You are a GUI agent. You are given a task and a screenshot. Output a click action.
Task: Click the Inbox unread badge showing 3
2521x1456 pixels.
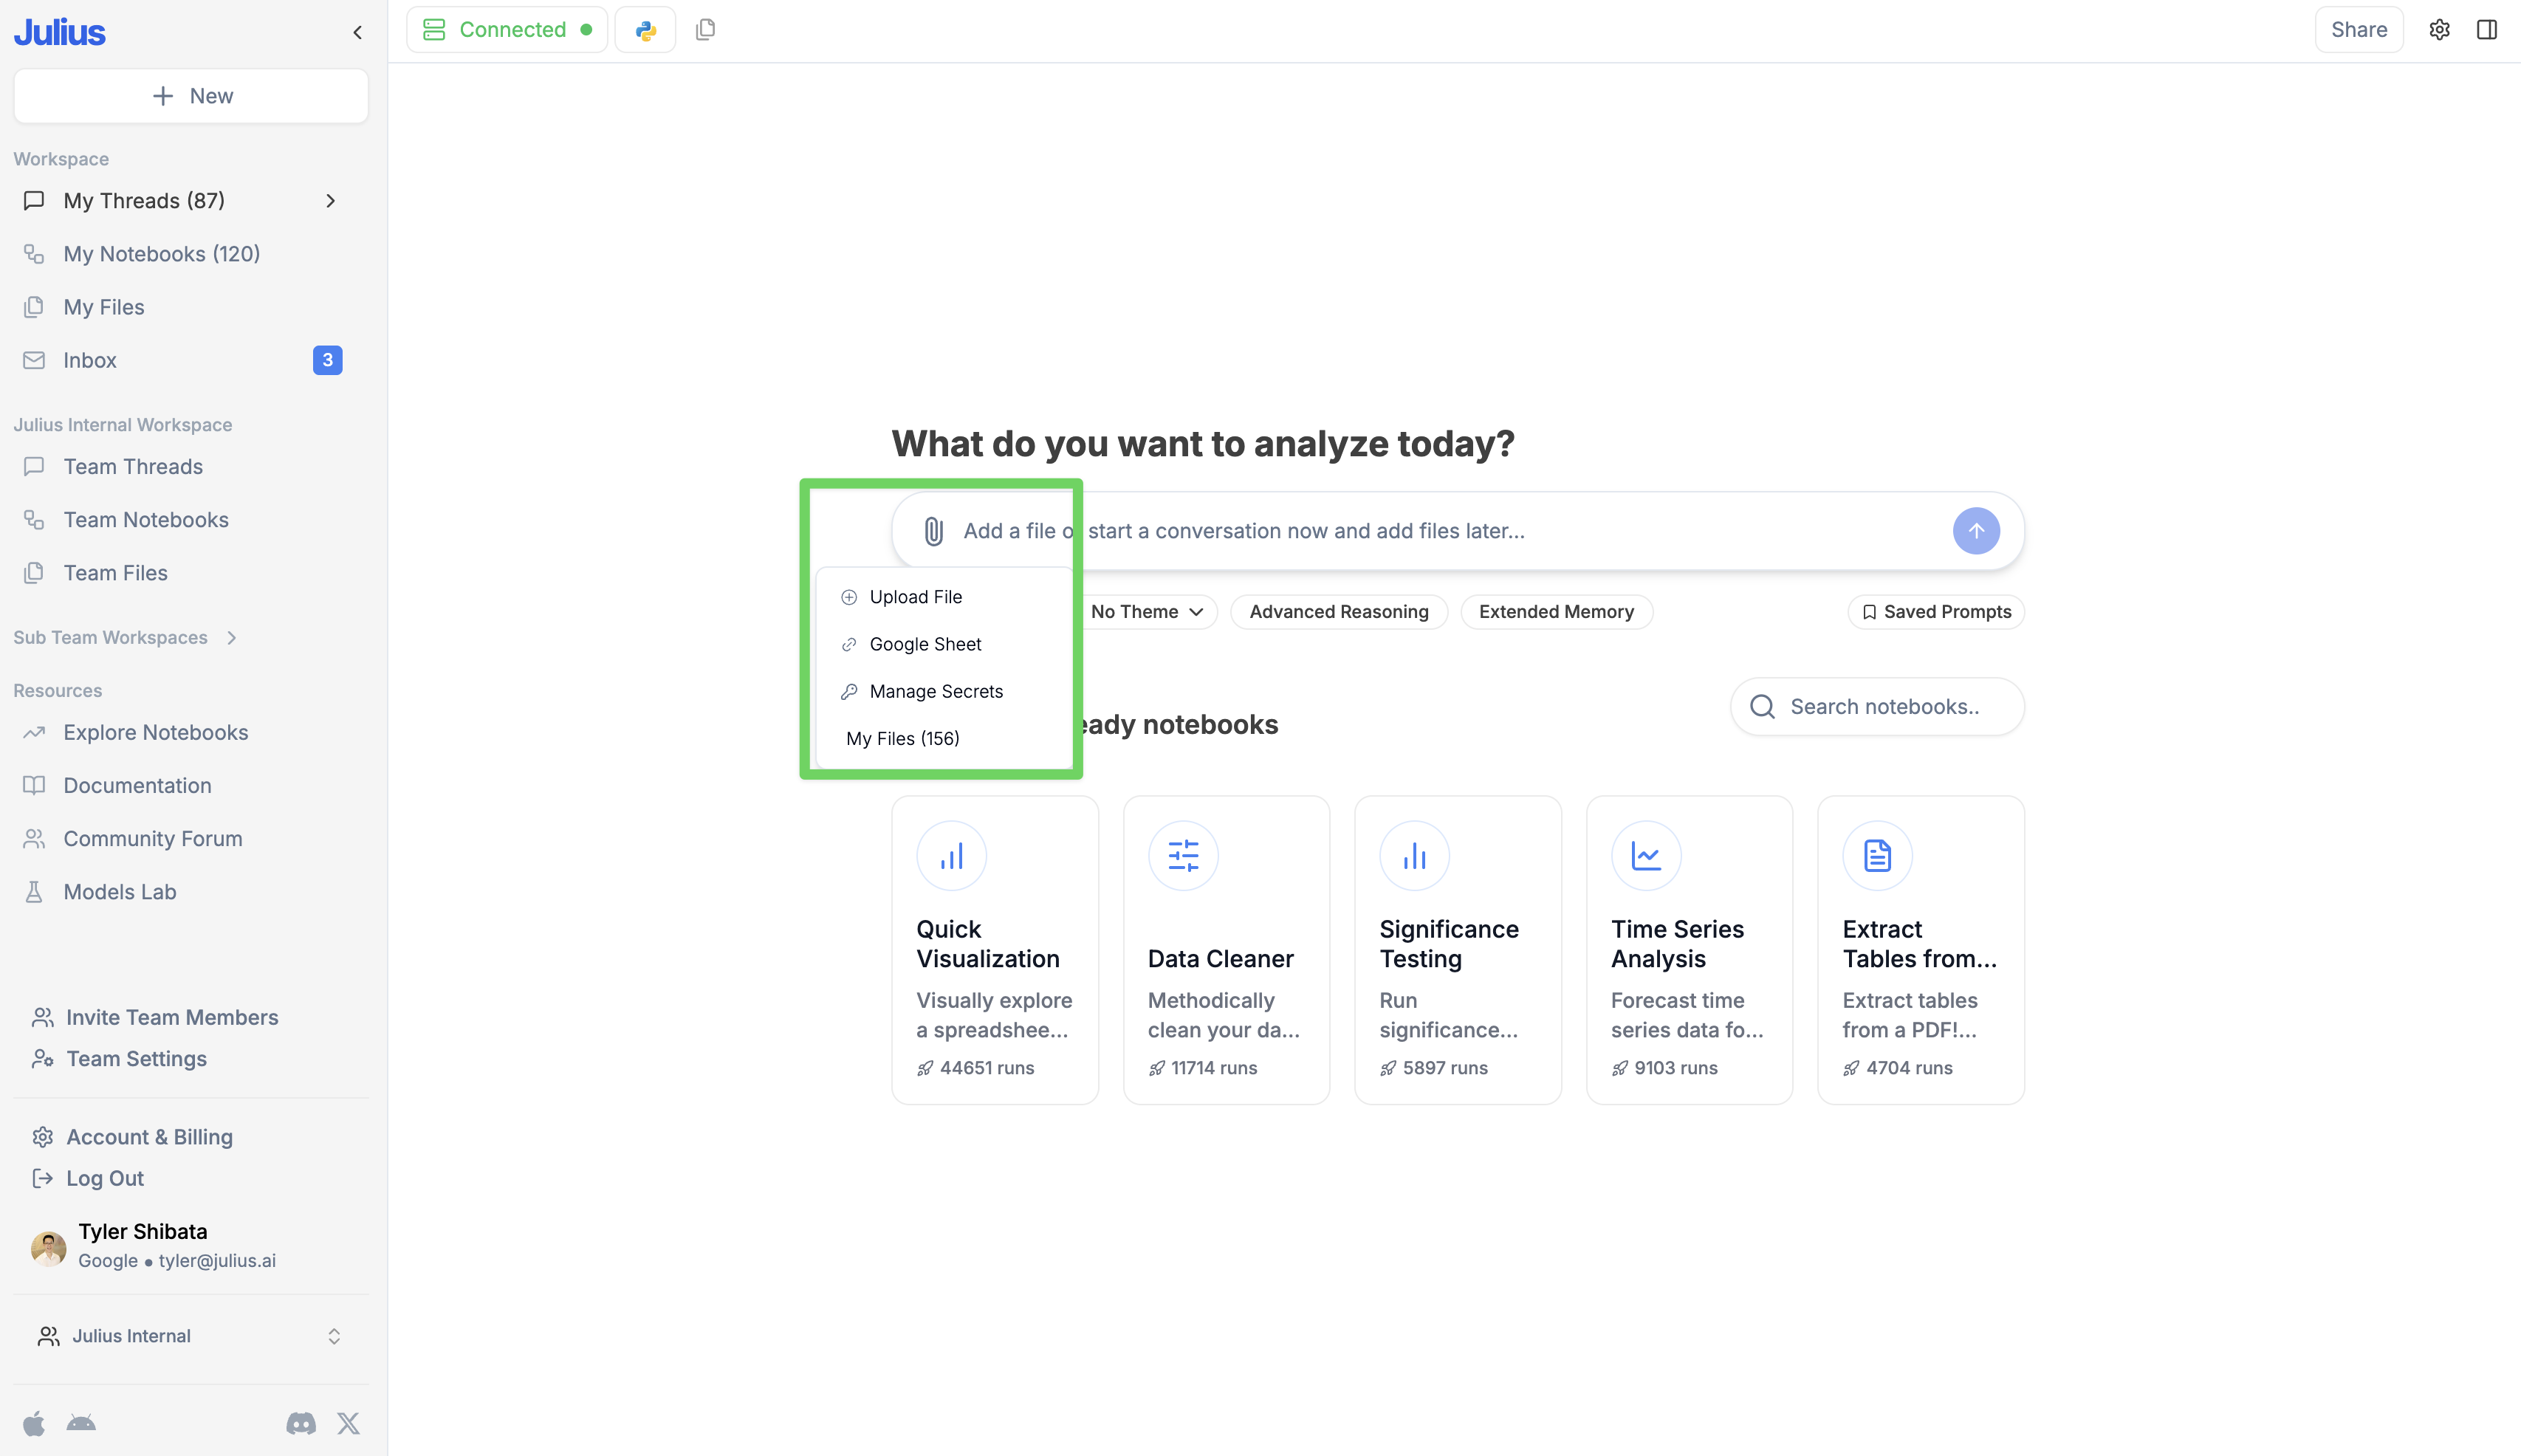(x=327, y=360)
